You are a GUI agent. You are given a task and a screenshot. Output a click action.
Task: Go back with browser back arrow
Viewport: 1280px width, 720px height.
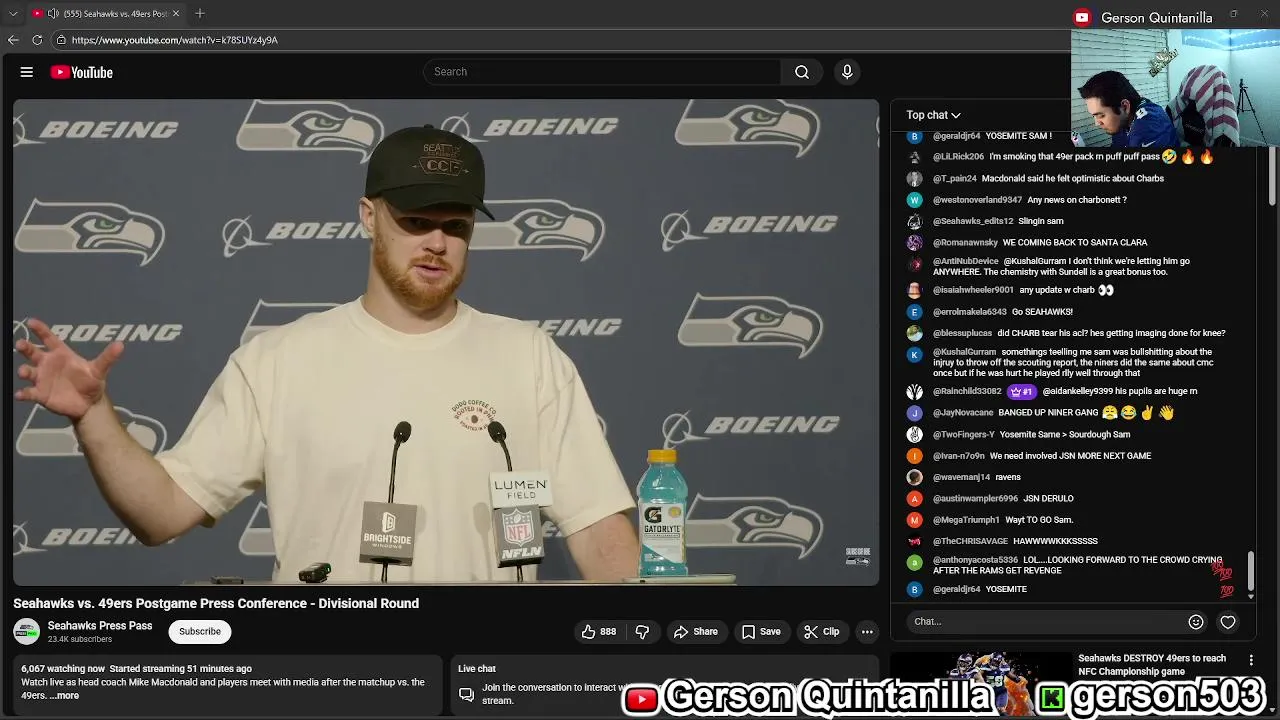click(x=13, y=40)
